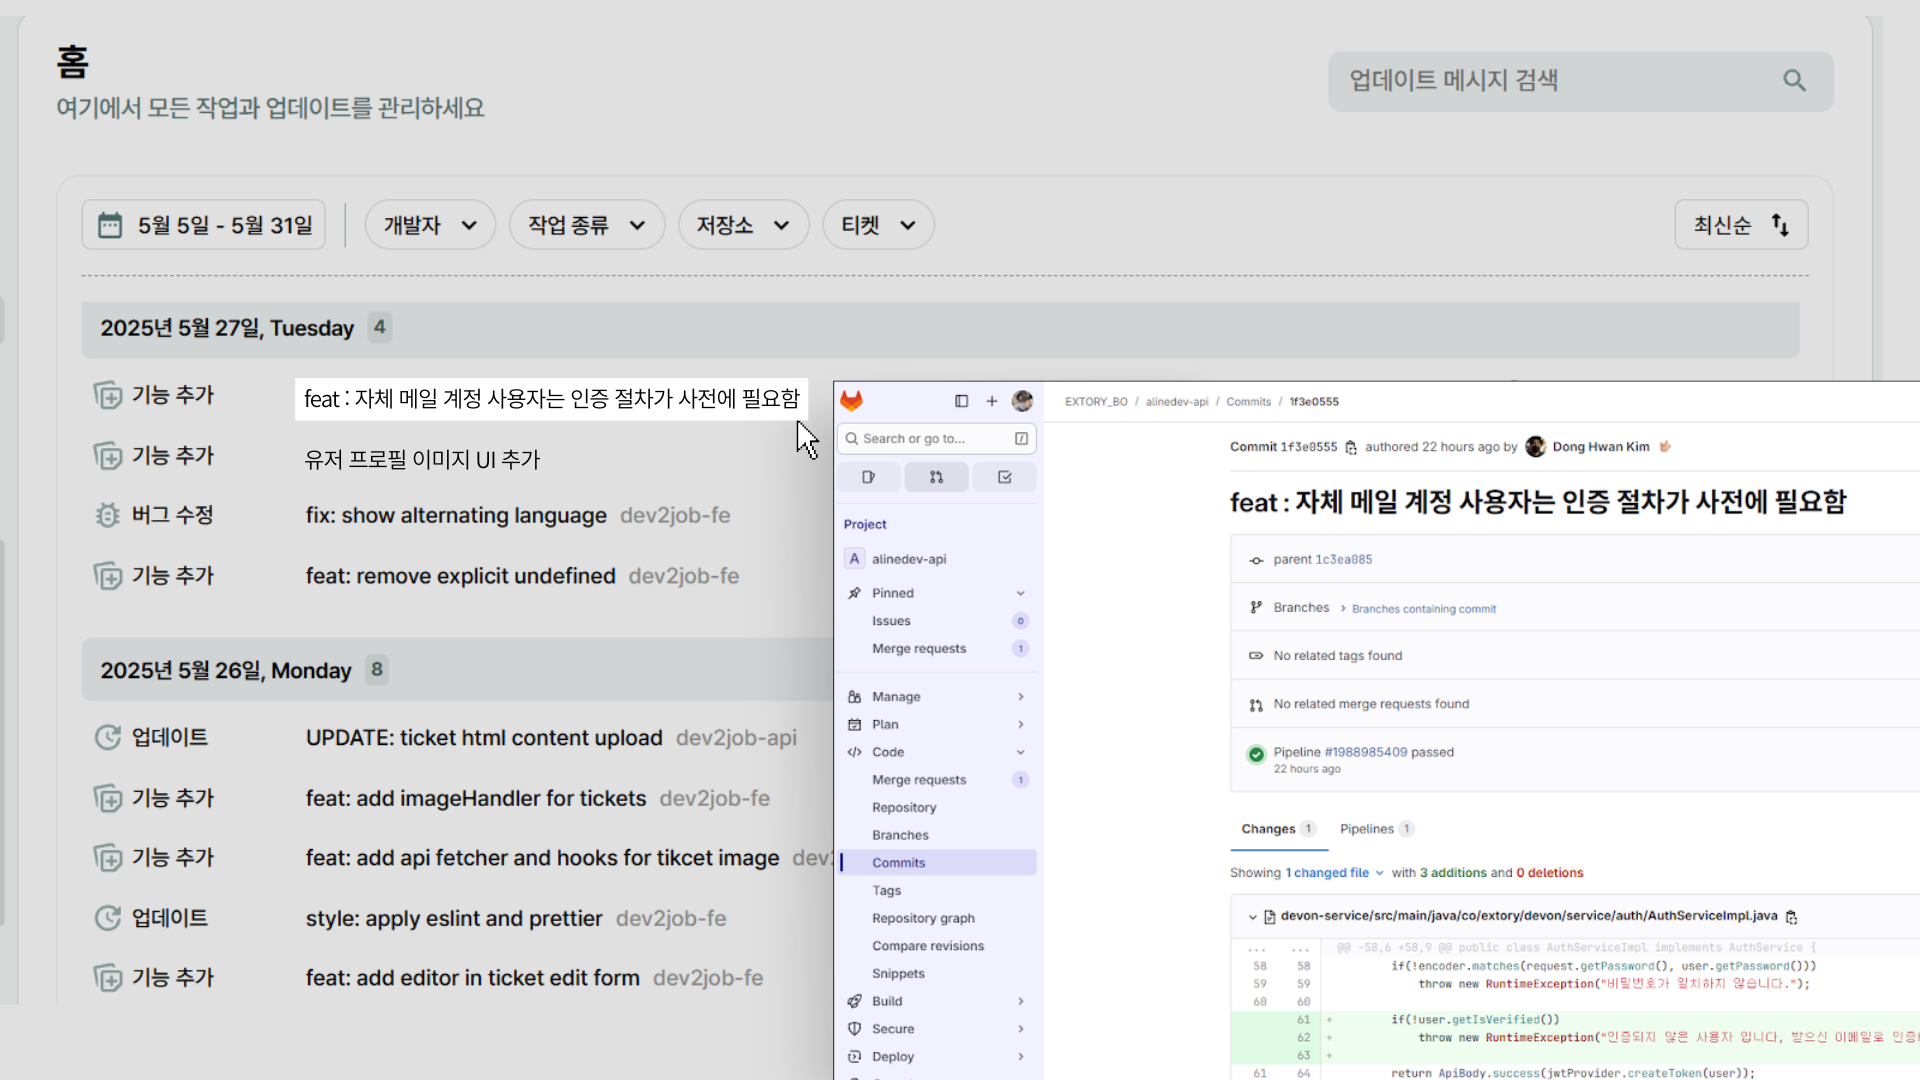
Task: Collapse the Pinned sidebar section
Action: point(1020,593)
